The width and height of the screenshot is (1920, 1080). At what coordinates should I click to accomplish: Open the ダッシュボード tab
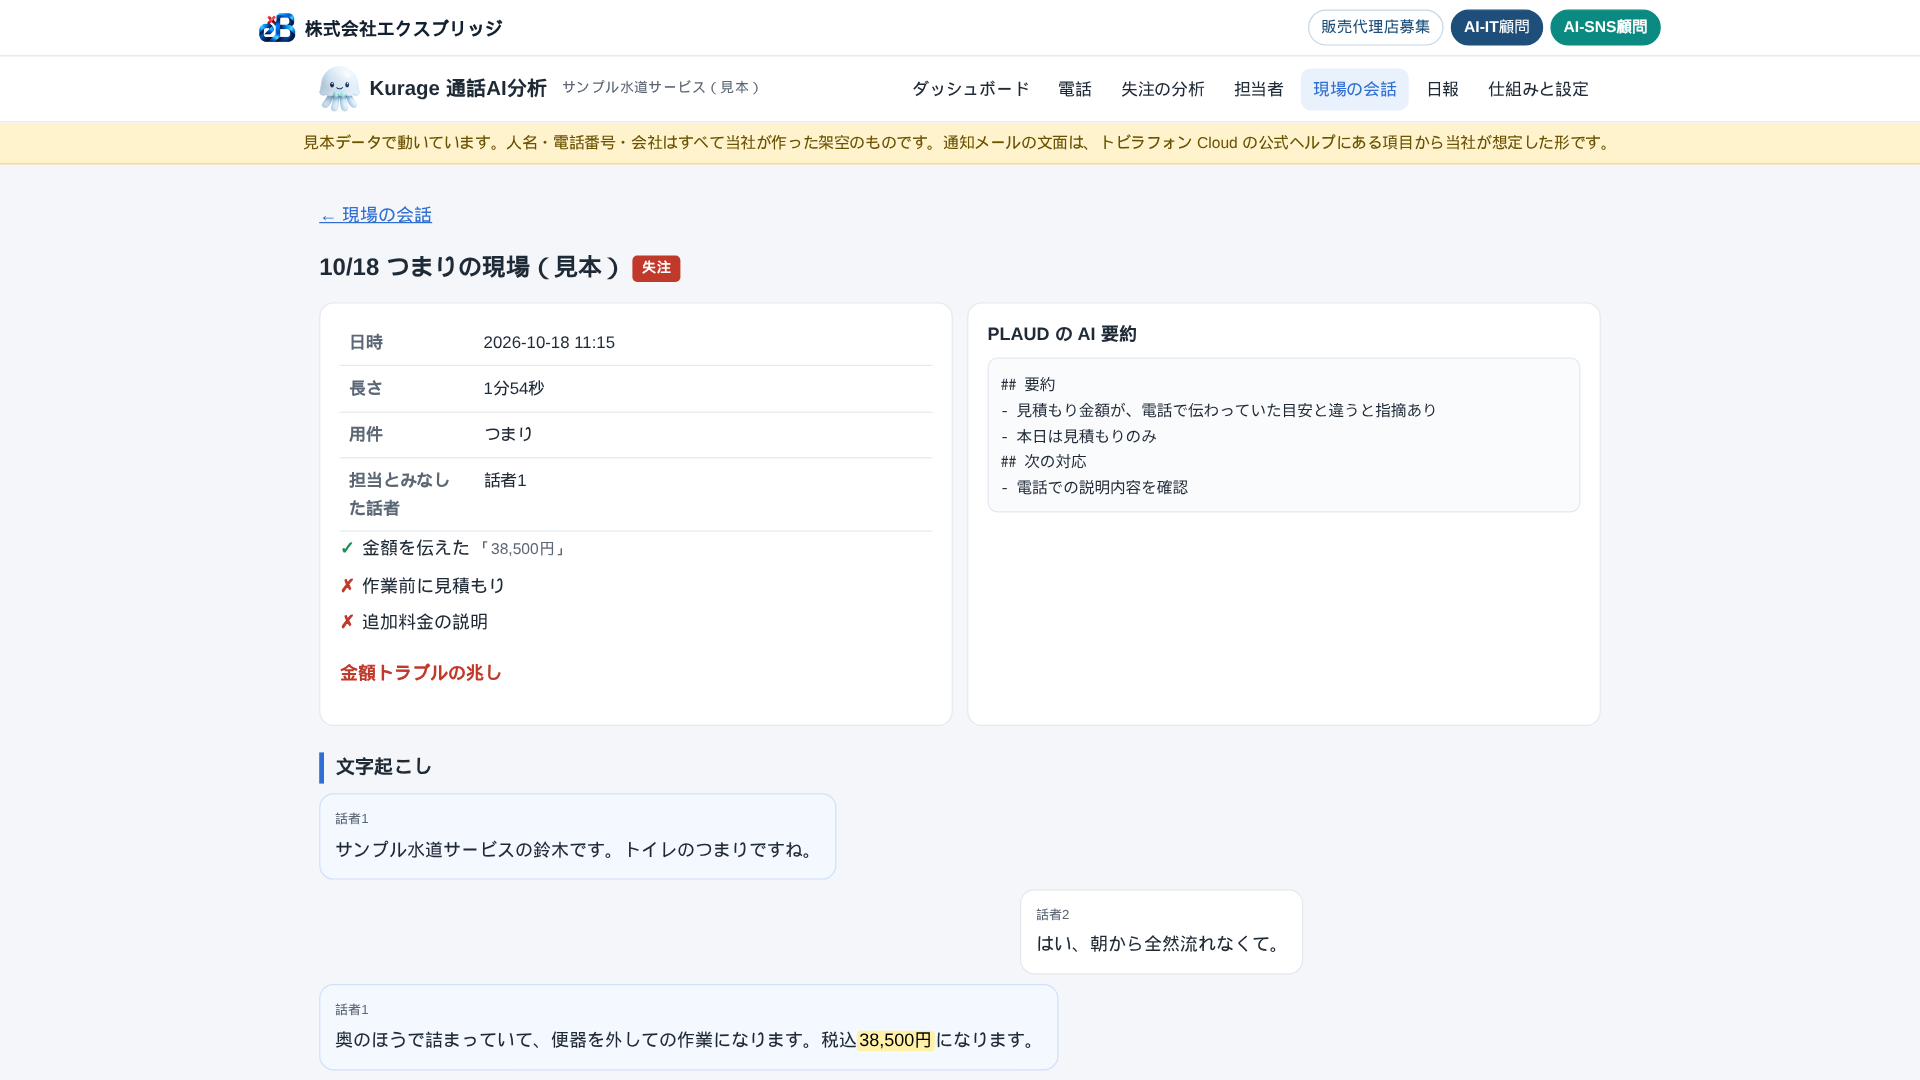pos(970,89)
